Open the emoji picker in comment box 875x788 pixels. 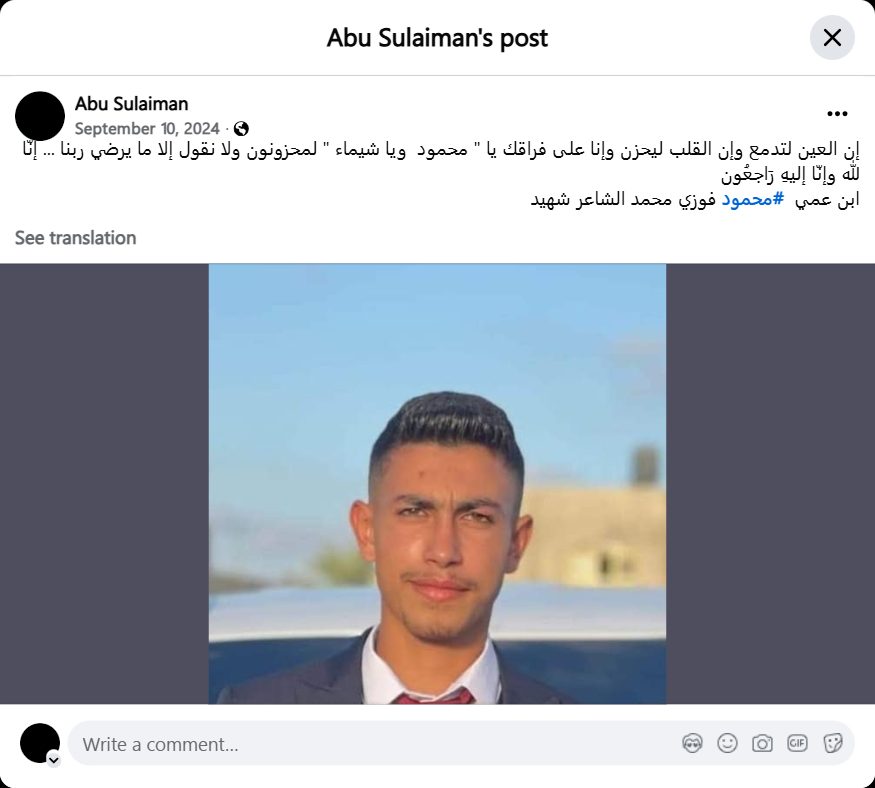(x=727, y=743)
